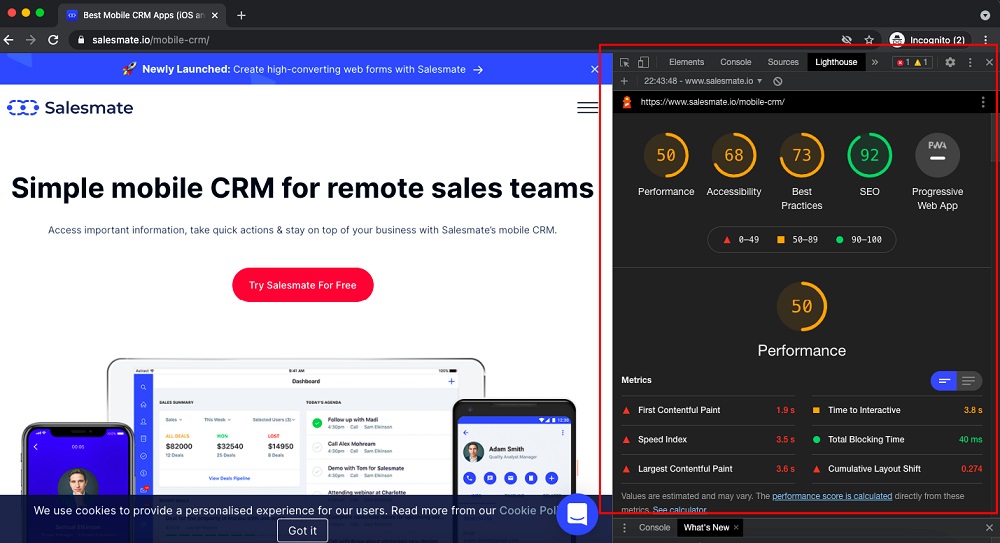The height and width of the screenshot is (543, 1000).
Task: Open drawer three-dot menu beside Console
Action: (624, 528)
